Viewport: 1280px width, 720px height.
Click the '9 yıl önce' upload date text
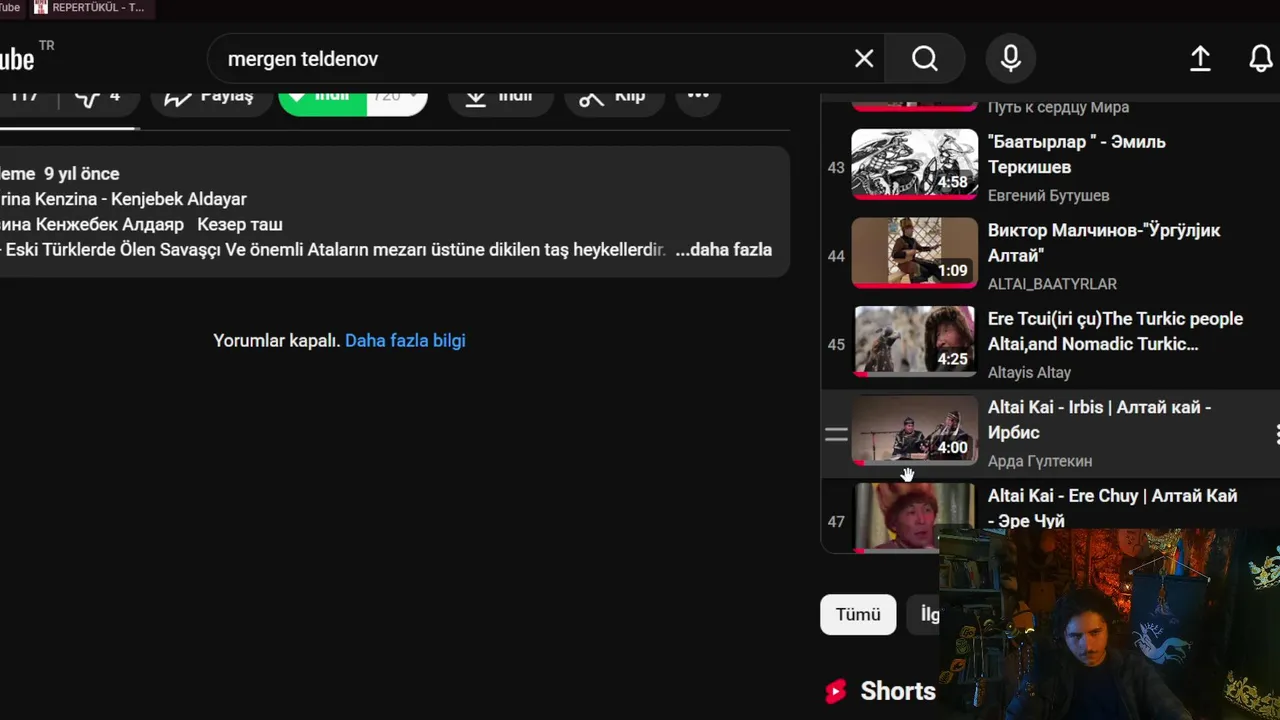tap(81, 174)
